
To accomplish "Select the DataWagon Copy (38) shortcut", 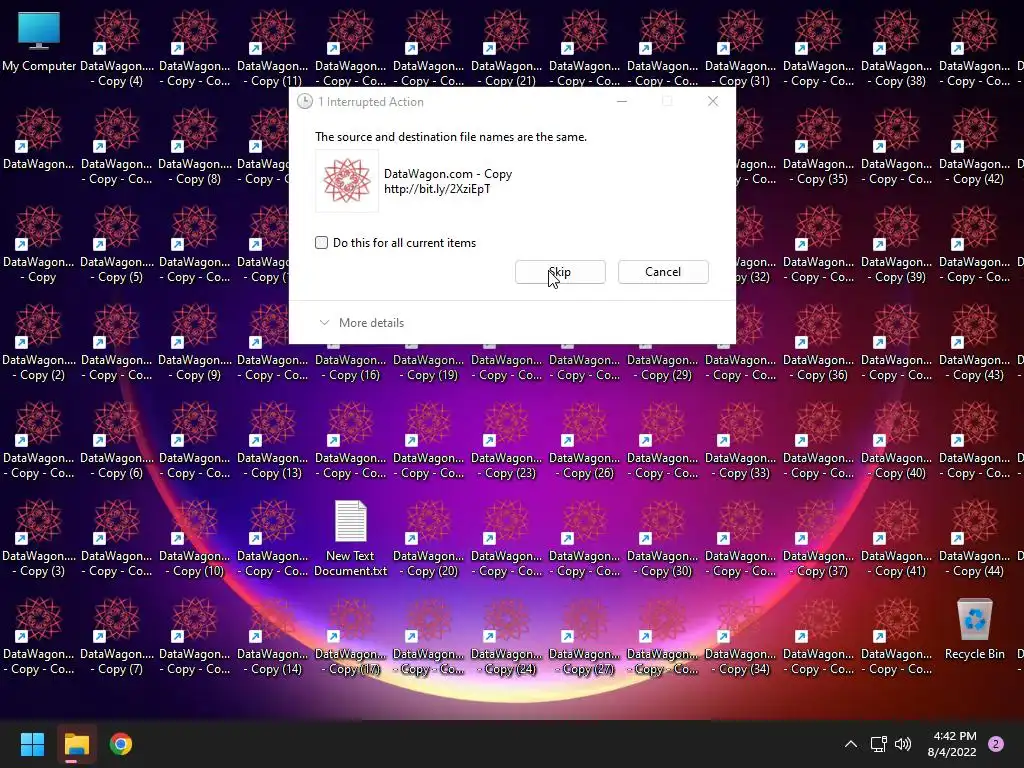I will click(x=897, y=49).
